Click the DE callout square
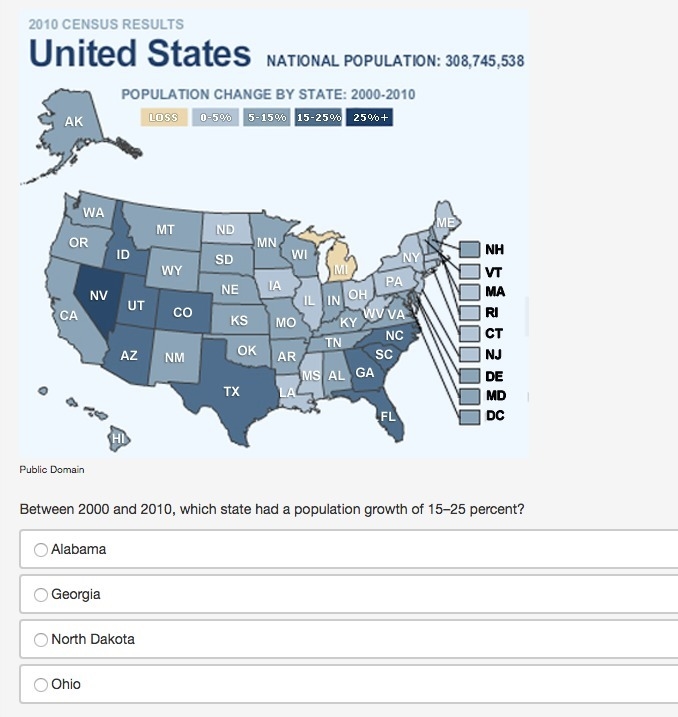This screenshot has width=678, height=717. 470,376
